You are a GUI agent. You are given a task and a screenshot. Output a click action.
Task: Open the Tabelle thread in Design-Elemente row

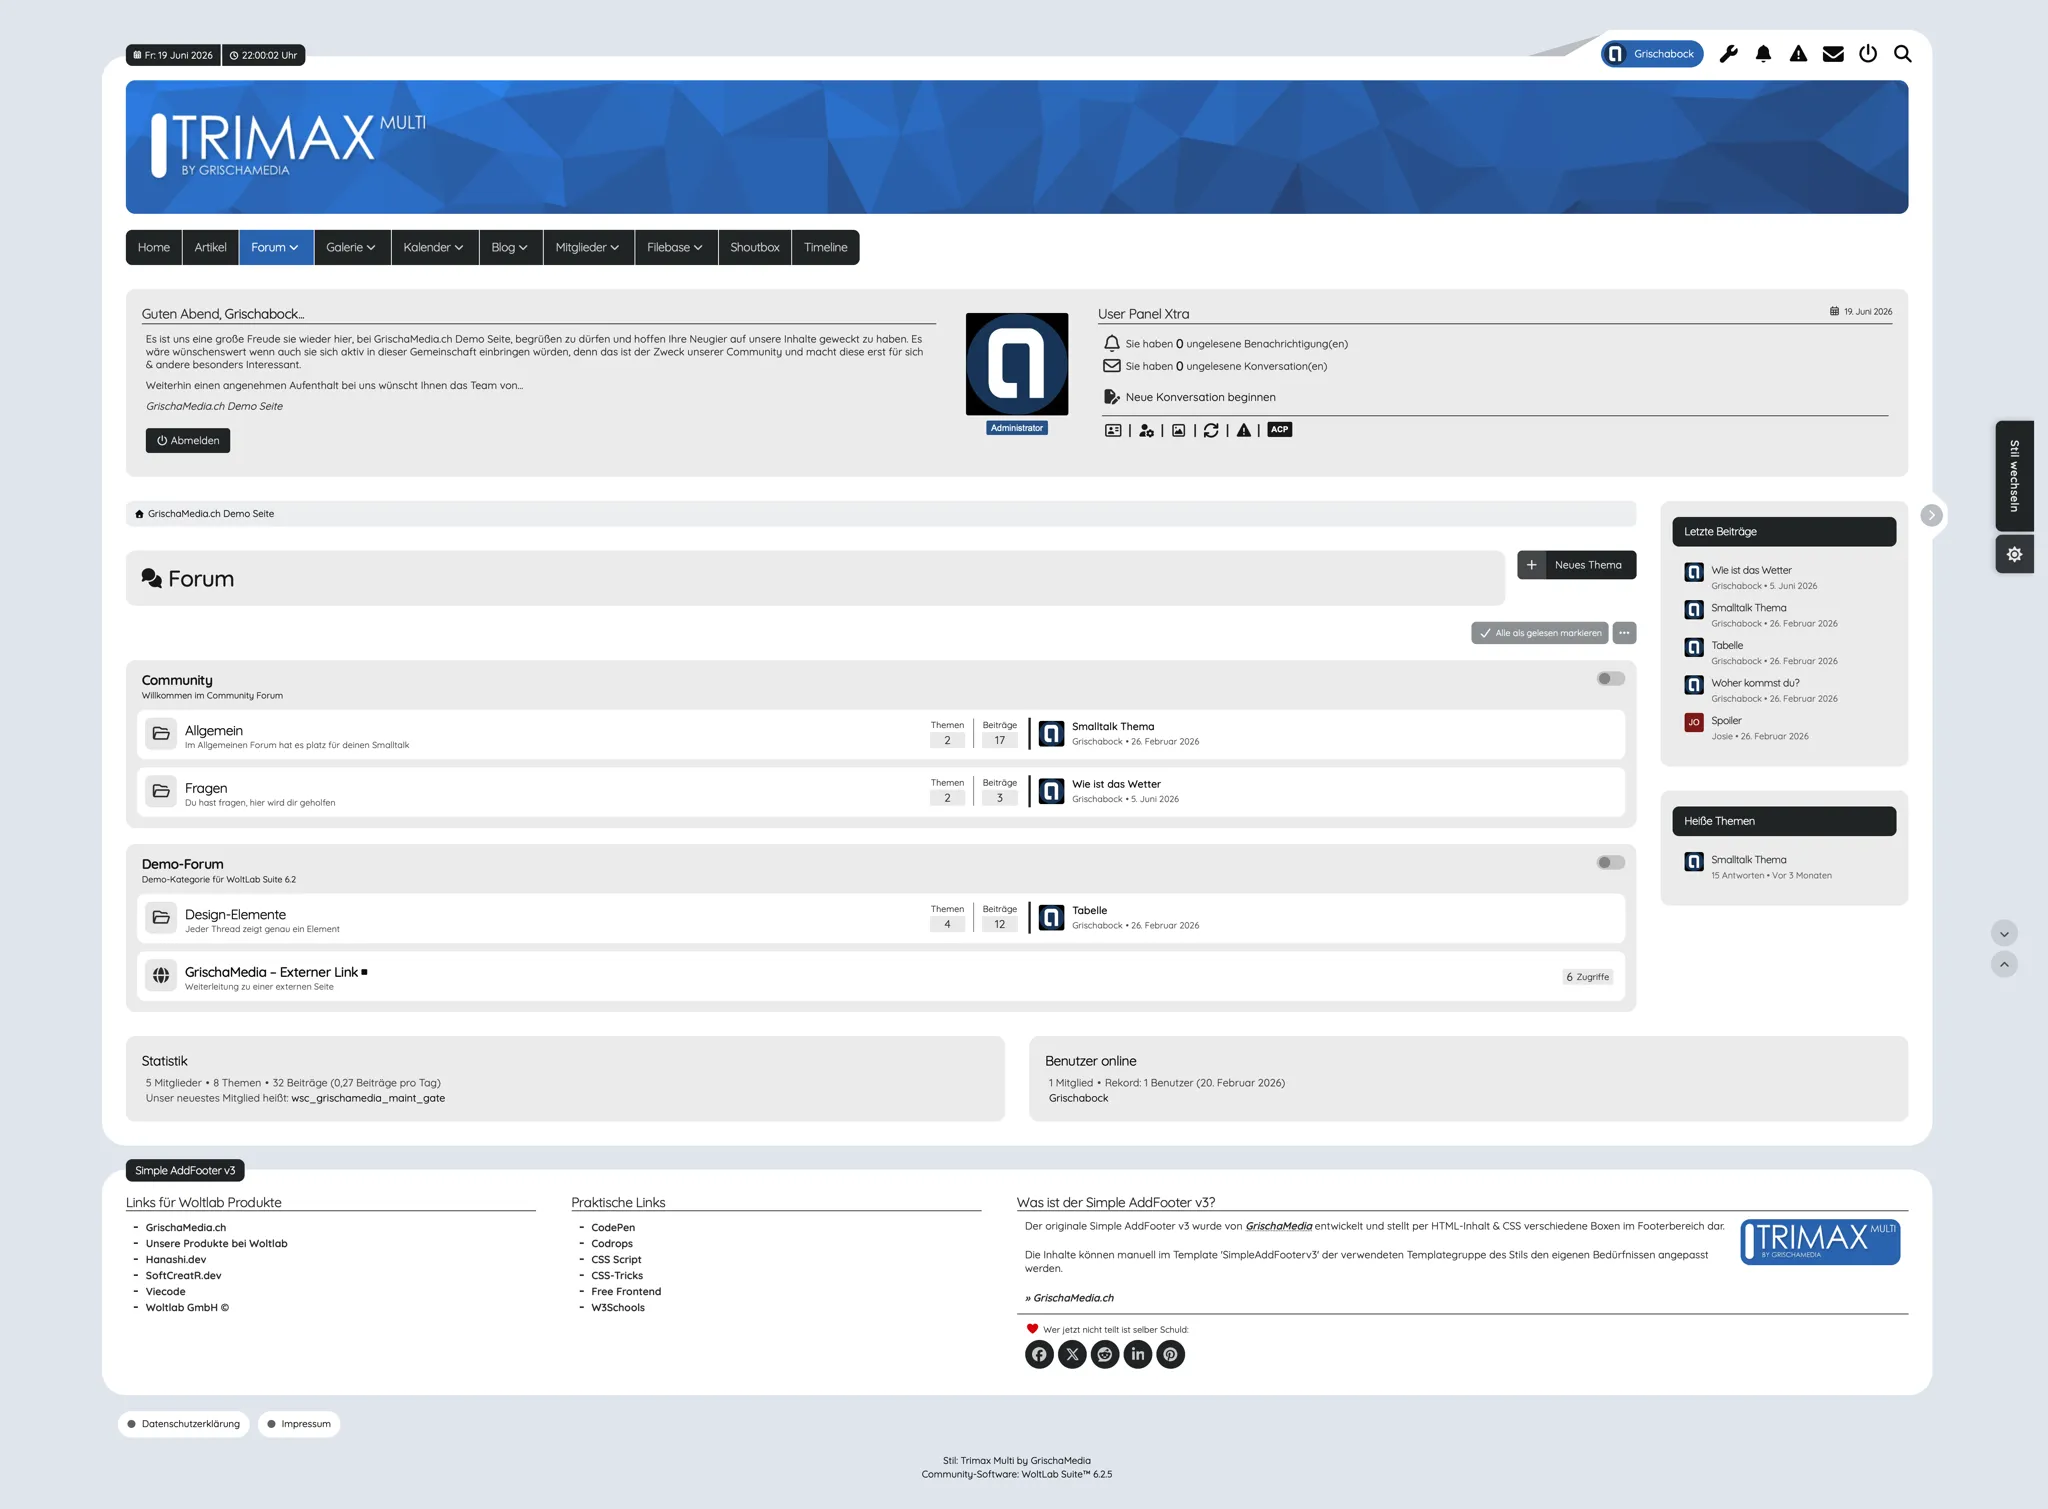pos(1089,911)
